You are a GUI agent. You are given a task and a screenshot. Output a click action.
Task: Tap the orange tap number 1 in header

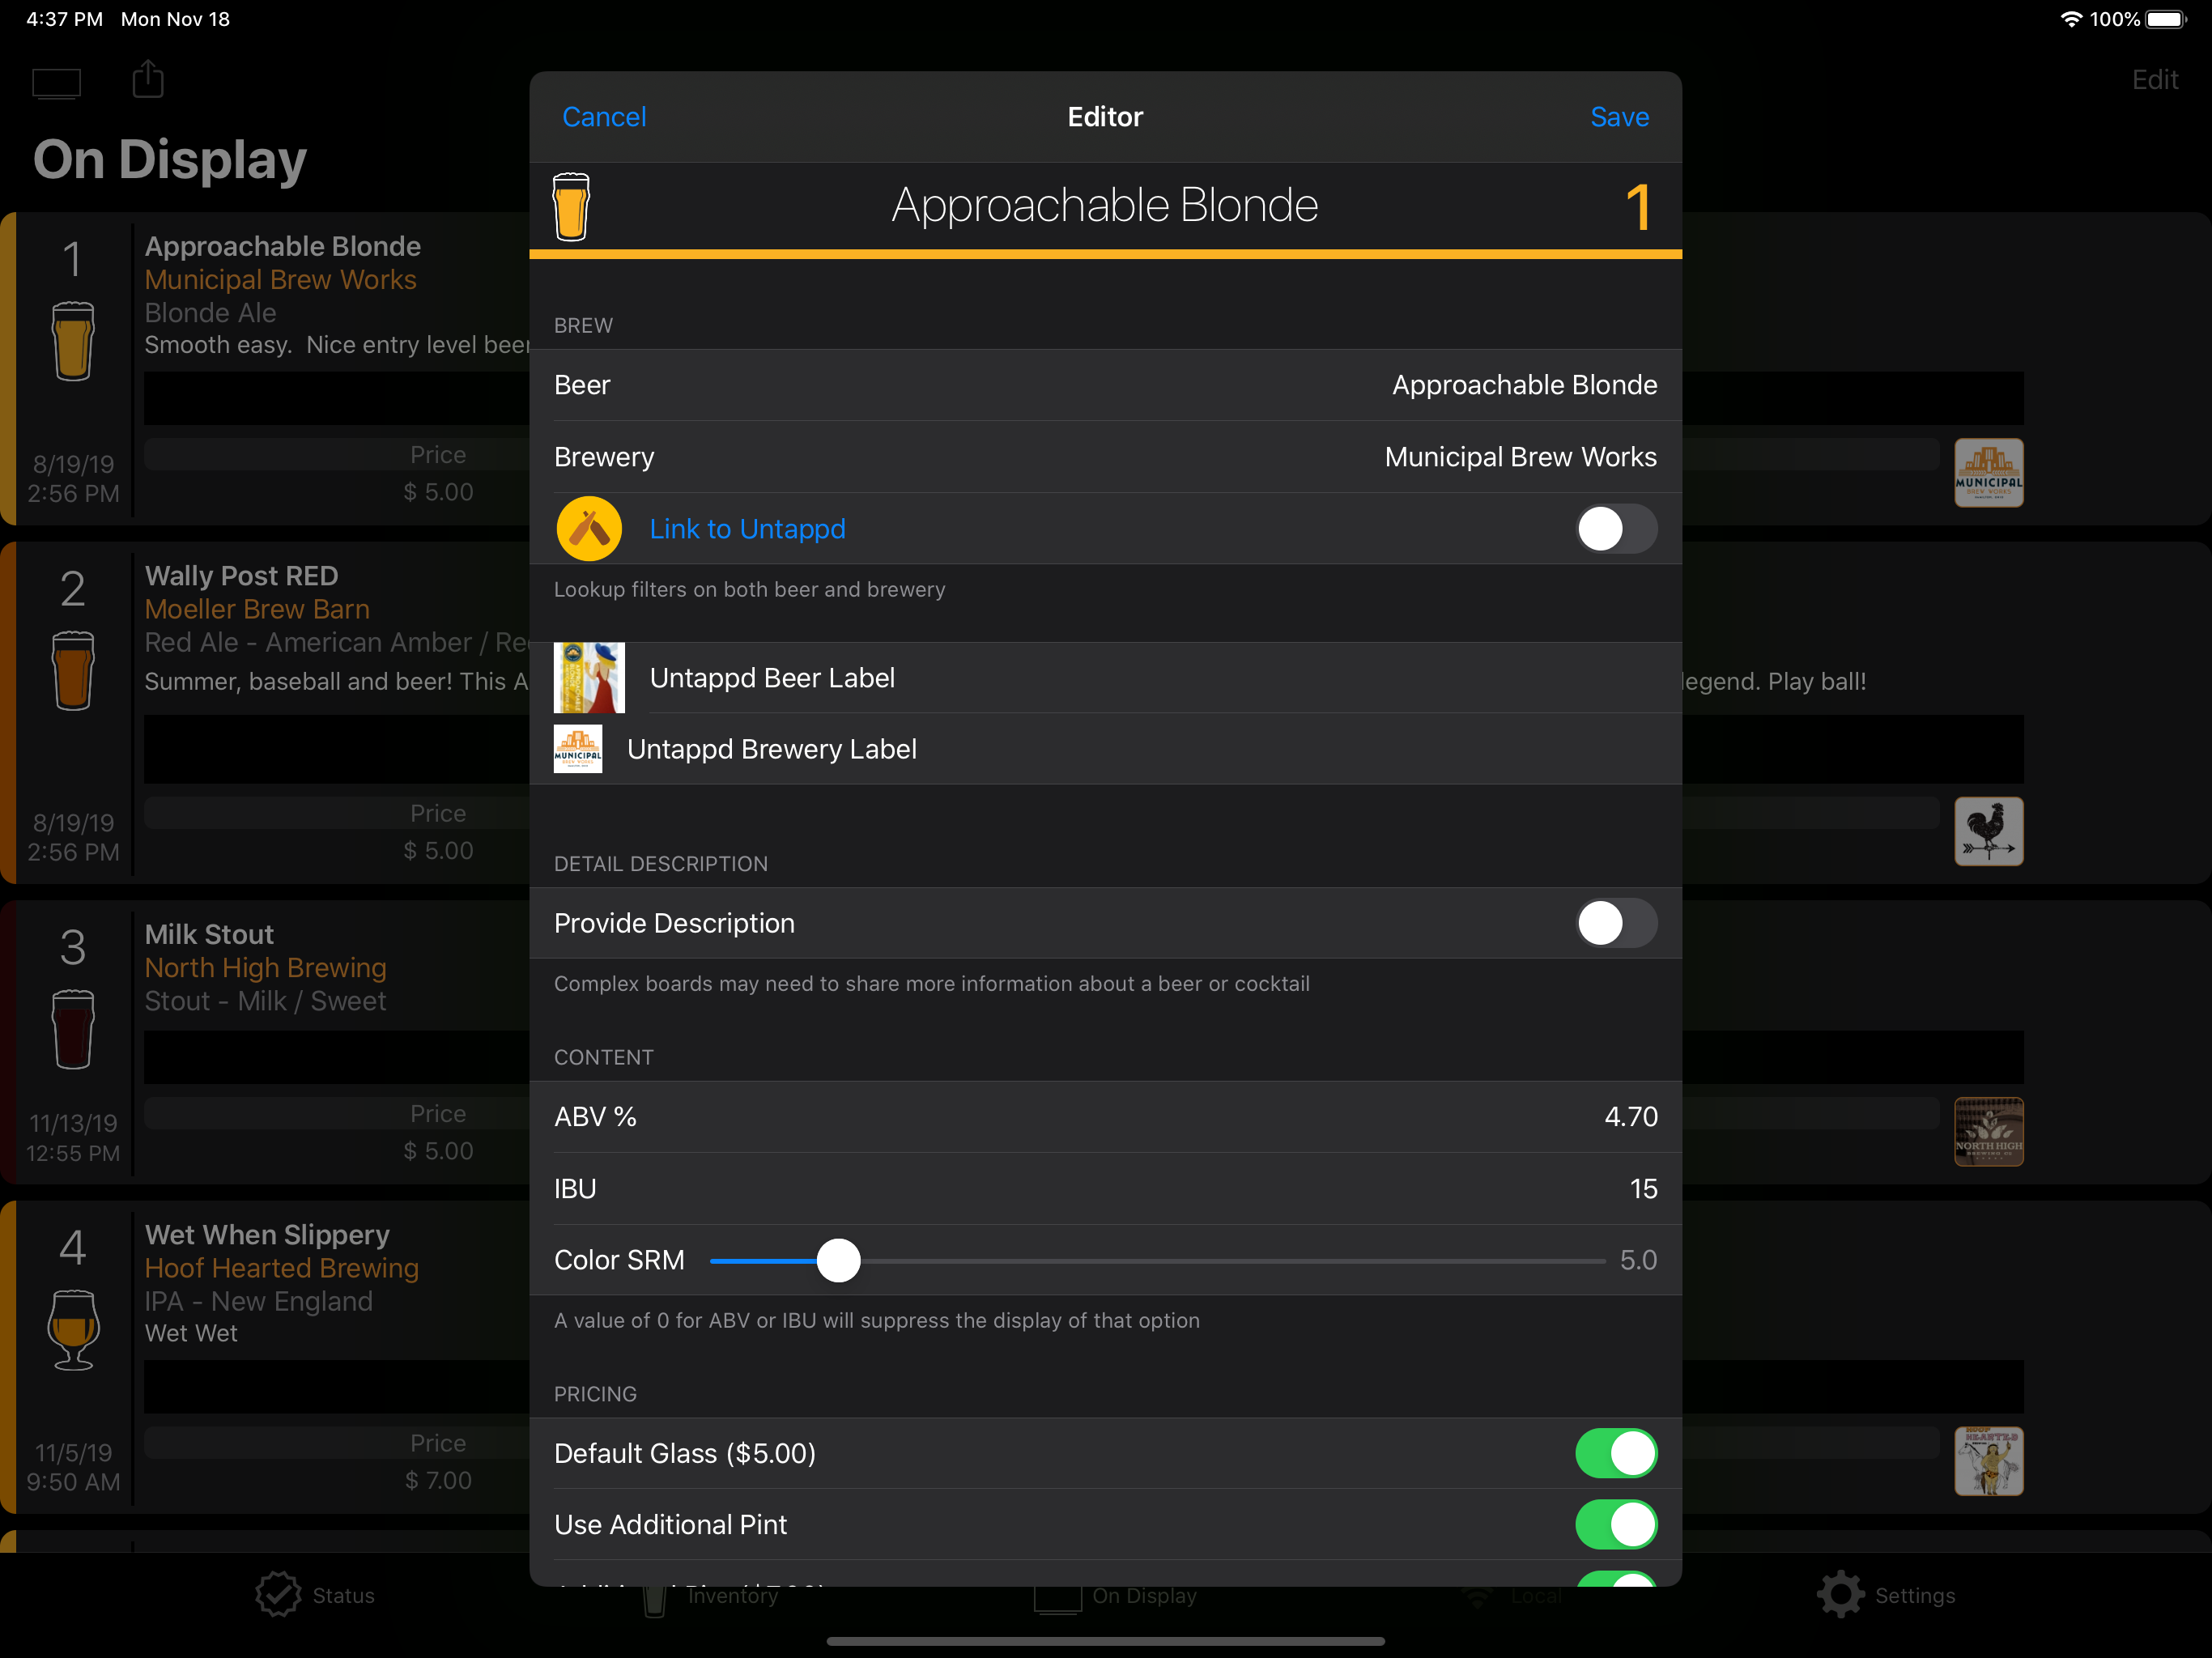(x=1638, y=207)
